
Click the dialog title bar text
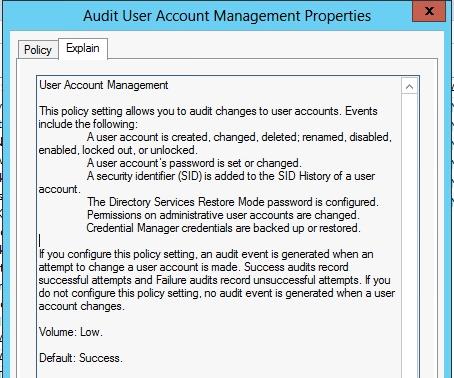(227, 16)
